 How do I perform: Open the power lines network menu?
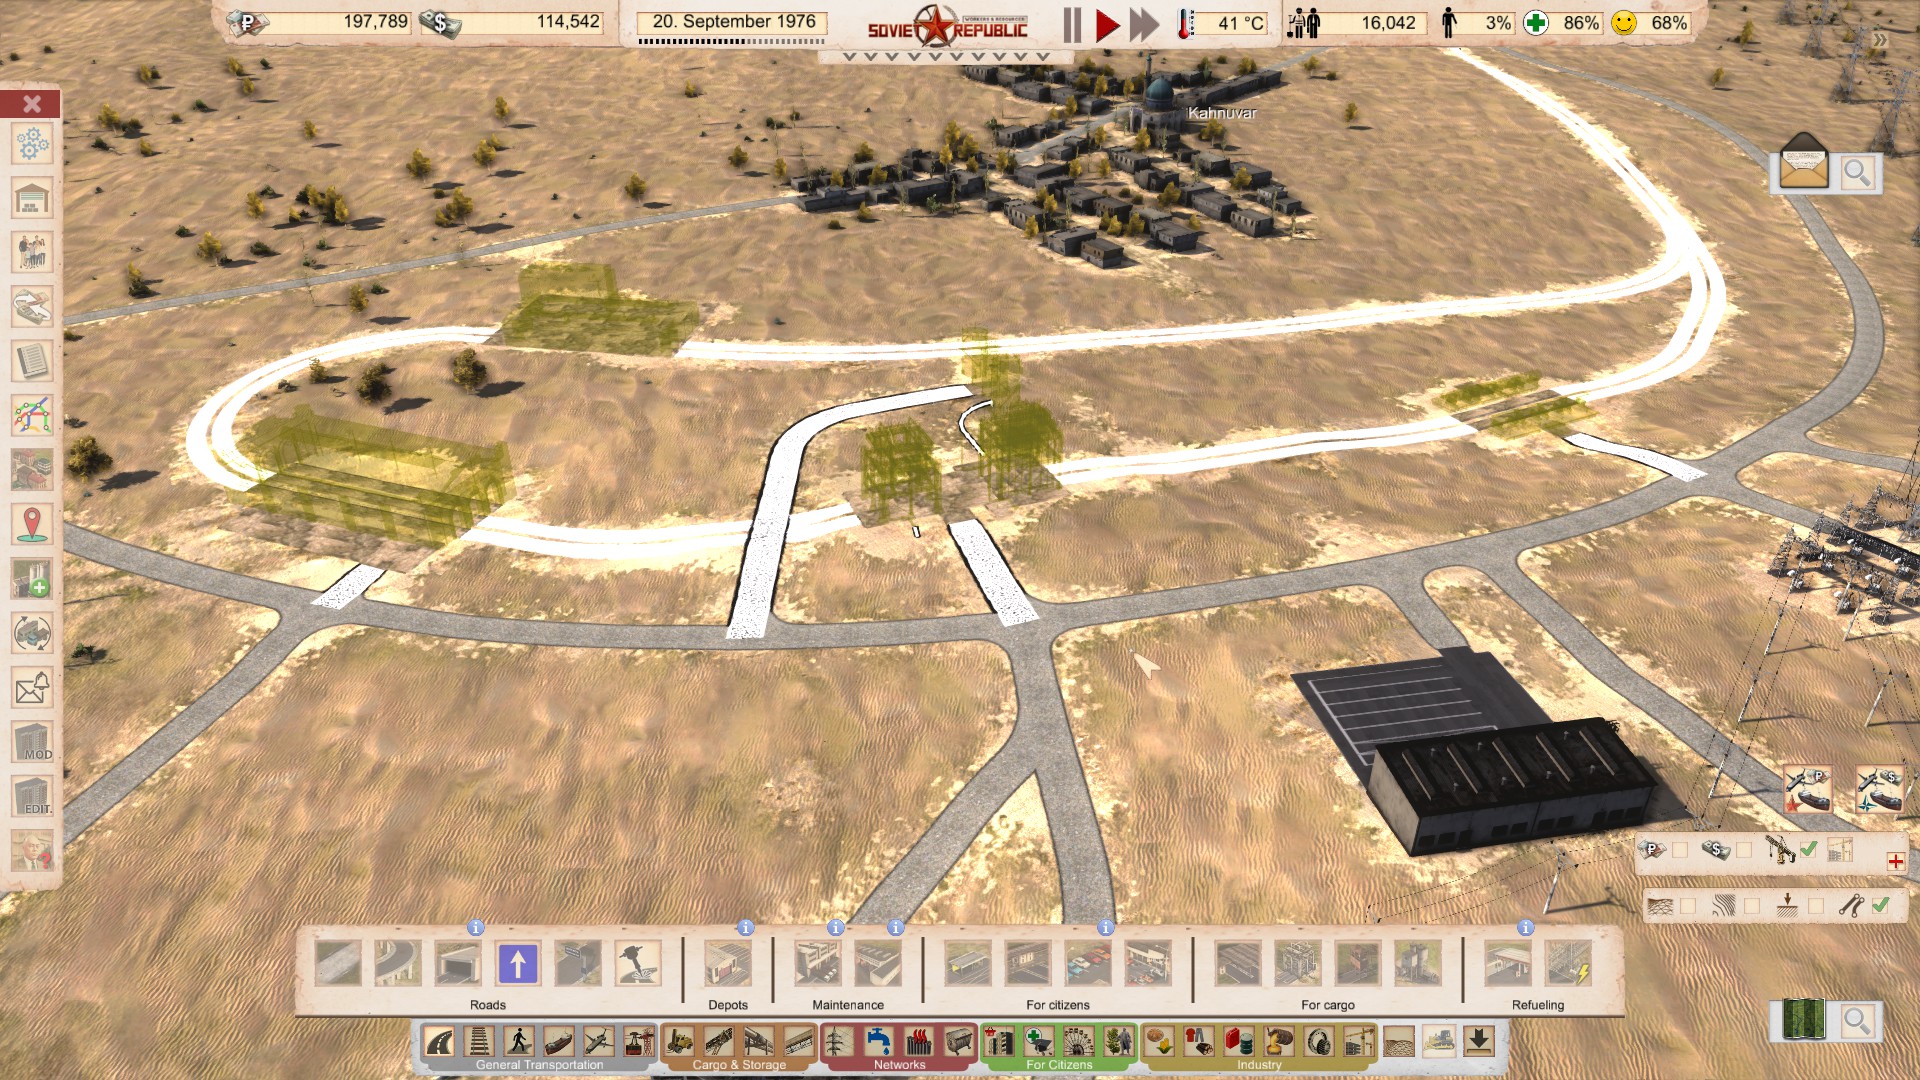click(x=838, y=1042)
